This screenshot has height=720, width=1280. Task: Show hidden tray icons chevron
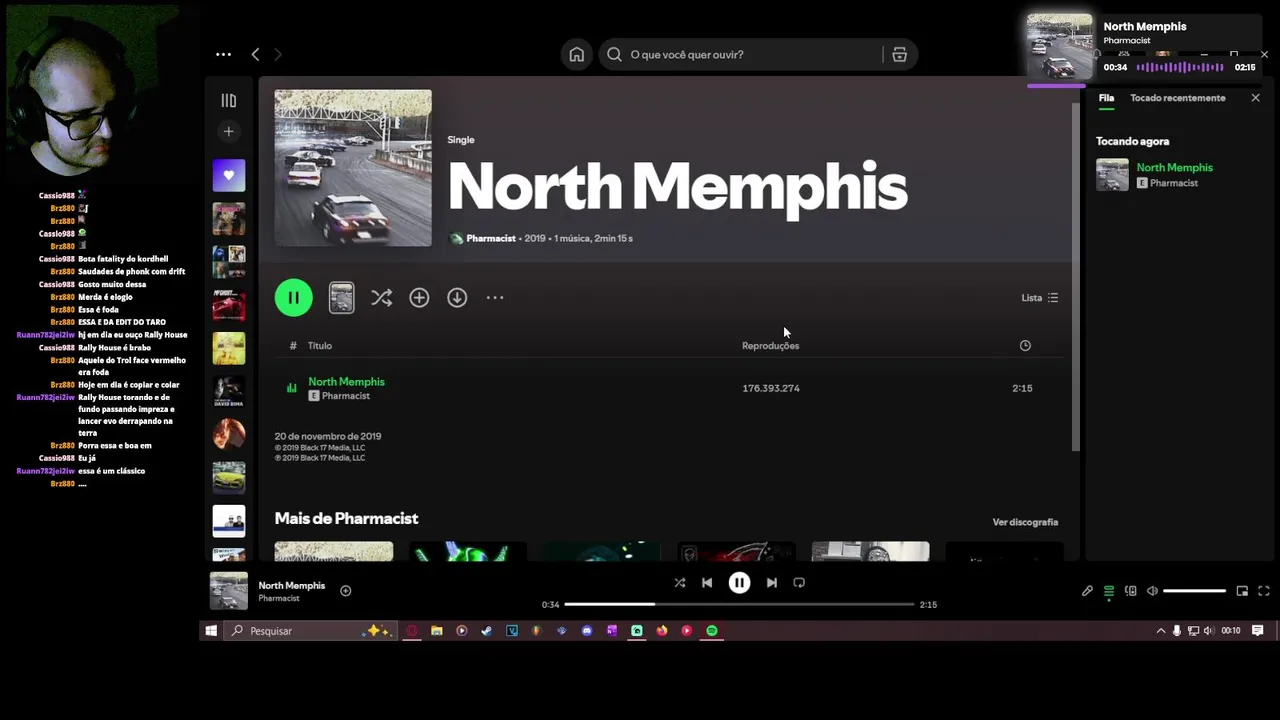coord(1161,631)
